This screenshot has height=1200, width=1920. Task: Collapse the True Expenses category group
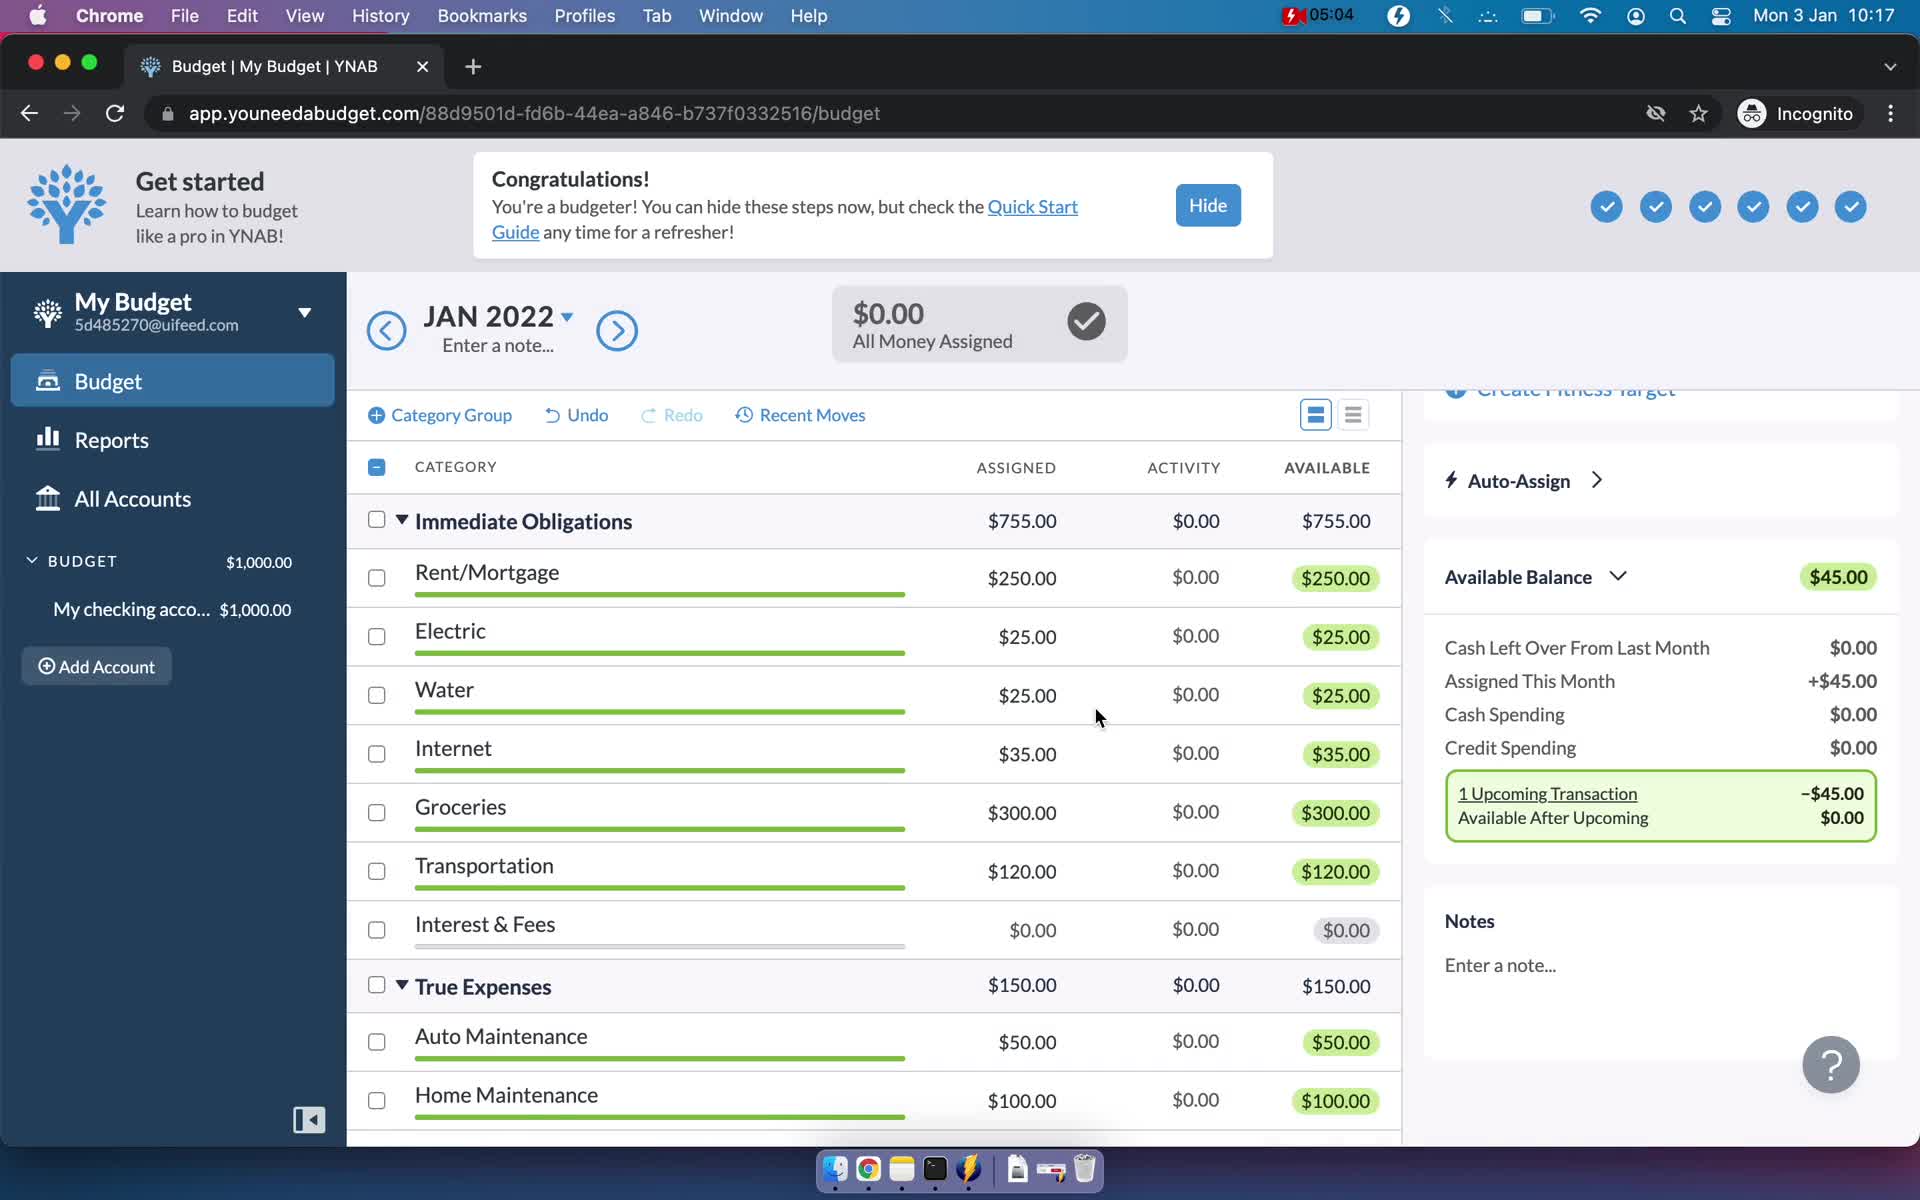pos(401,986)
